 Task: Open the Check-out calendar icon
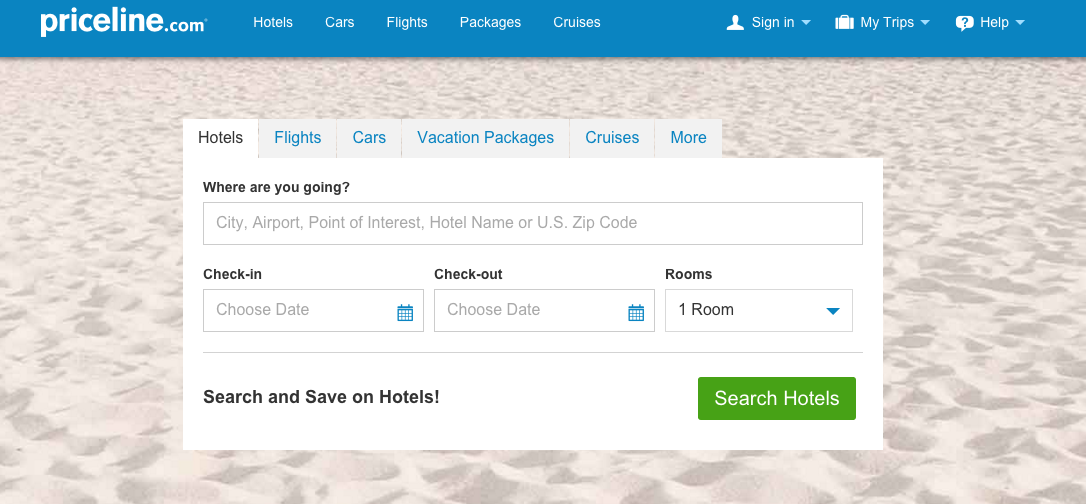(636, 312)
